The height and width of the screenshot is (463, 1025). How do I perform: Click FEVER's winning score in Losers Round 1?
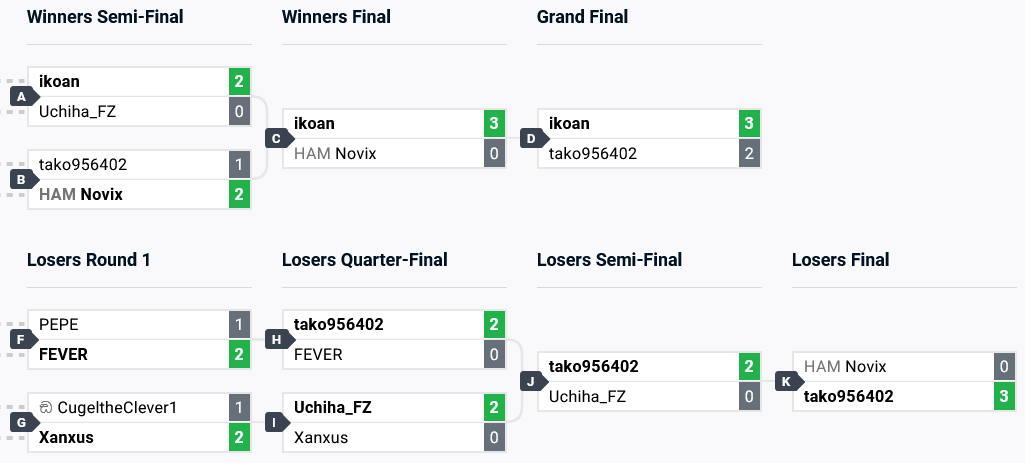tap(239, 354)
